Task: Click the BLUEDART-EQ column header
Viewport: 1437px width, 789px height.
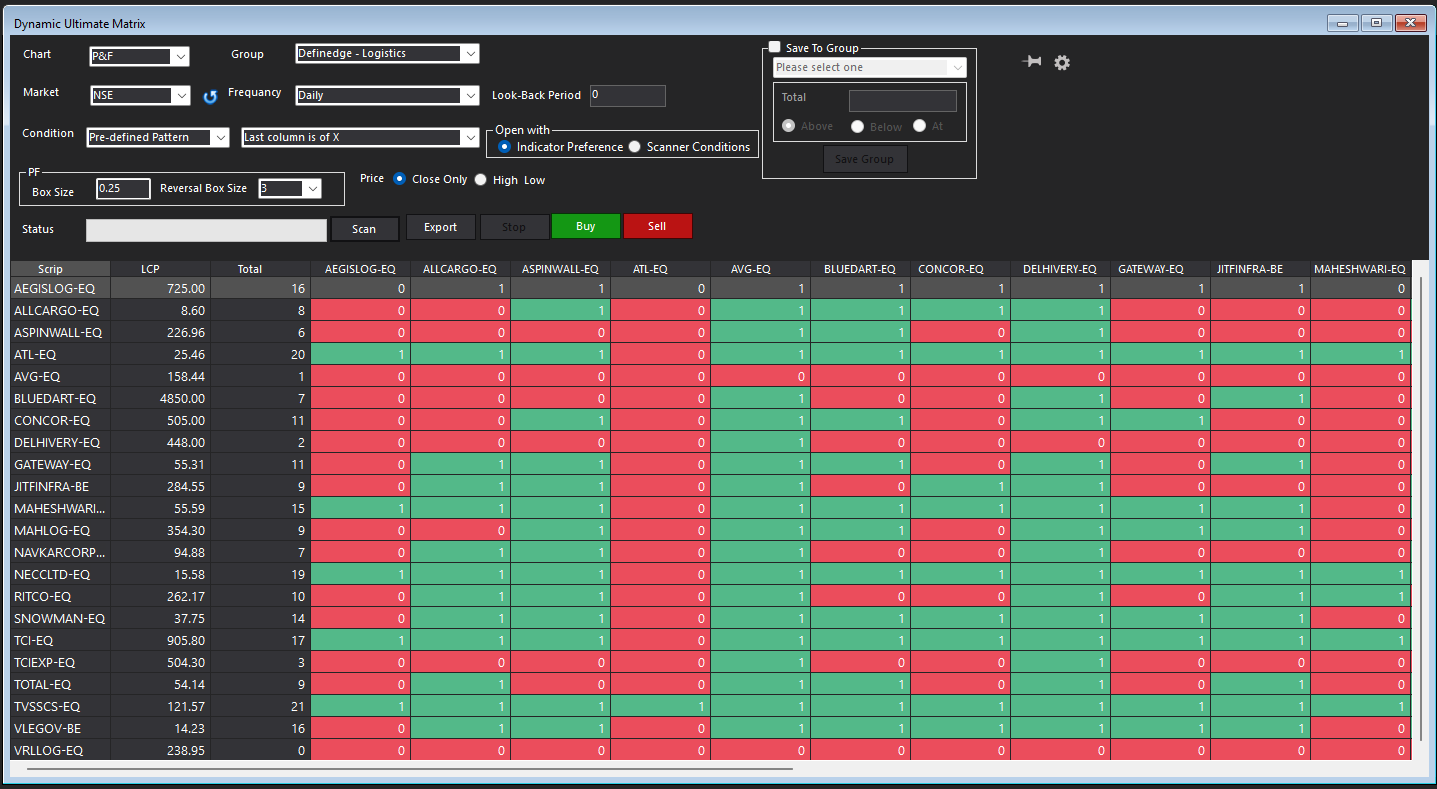Action: tap(860, 269)
